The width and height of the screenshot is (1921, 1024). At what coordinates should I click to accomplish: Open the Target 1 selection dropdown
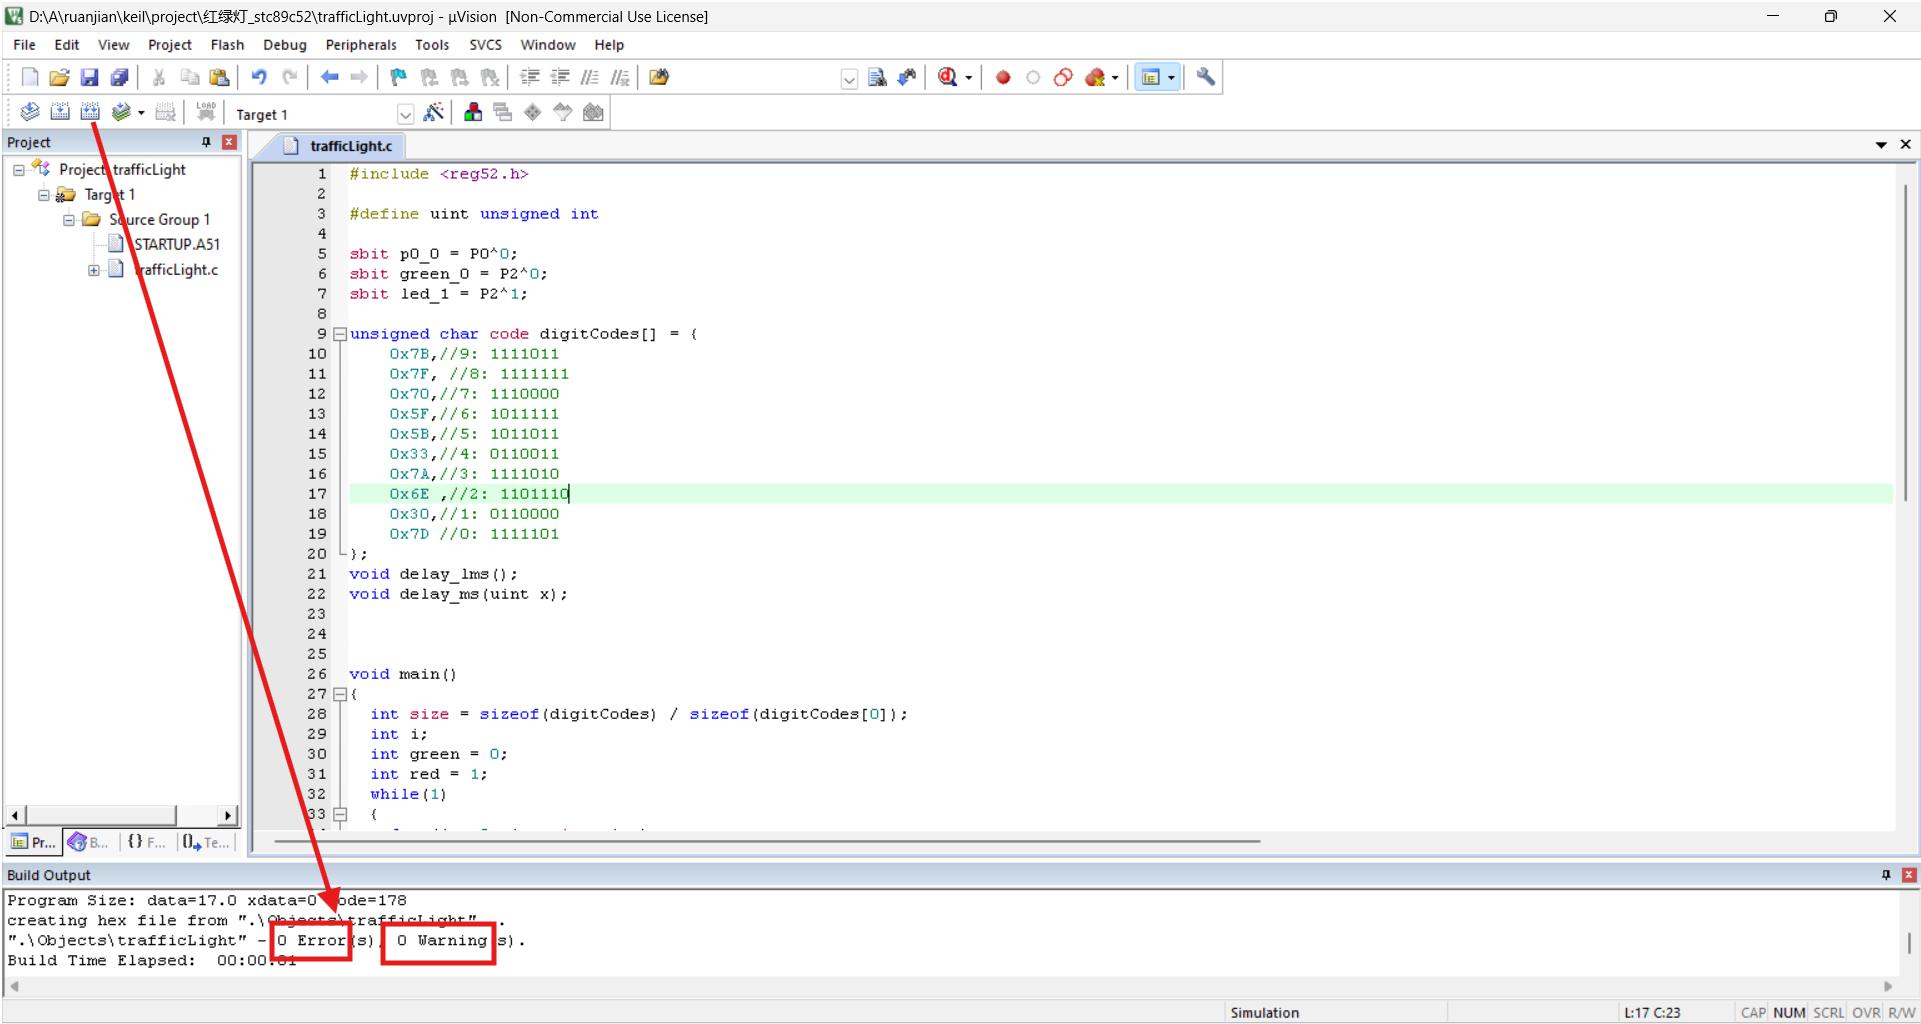click(405, 114)
